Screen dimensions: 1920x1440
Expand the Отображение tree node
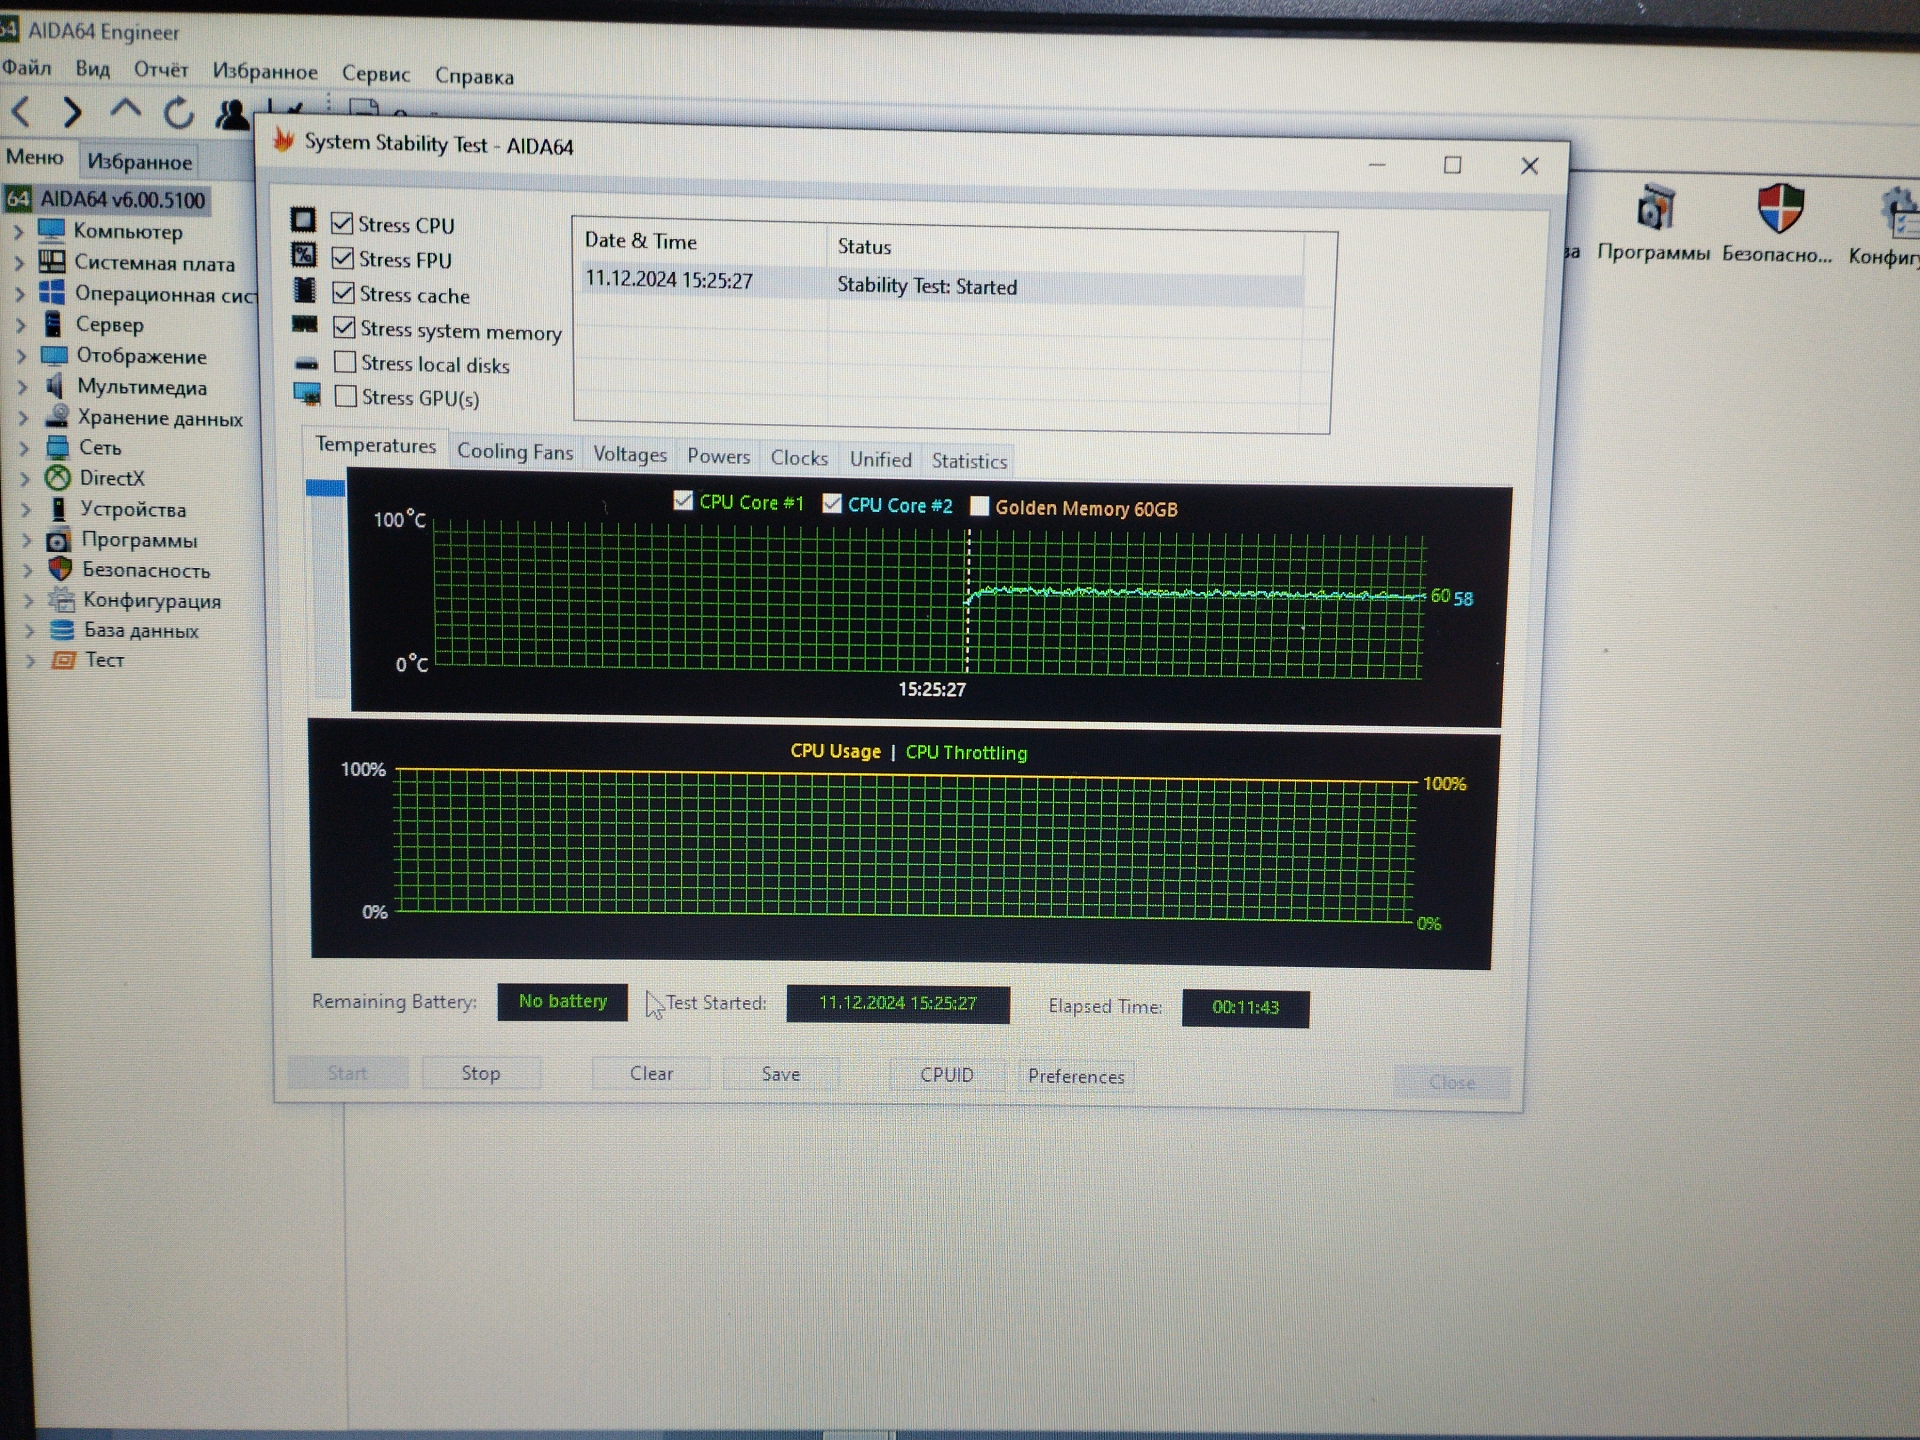click(22, 356)
